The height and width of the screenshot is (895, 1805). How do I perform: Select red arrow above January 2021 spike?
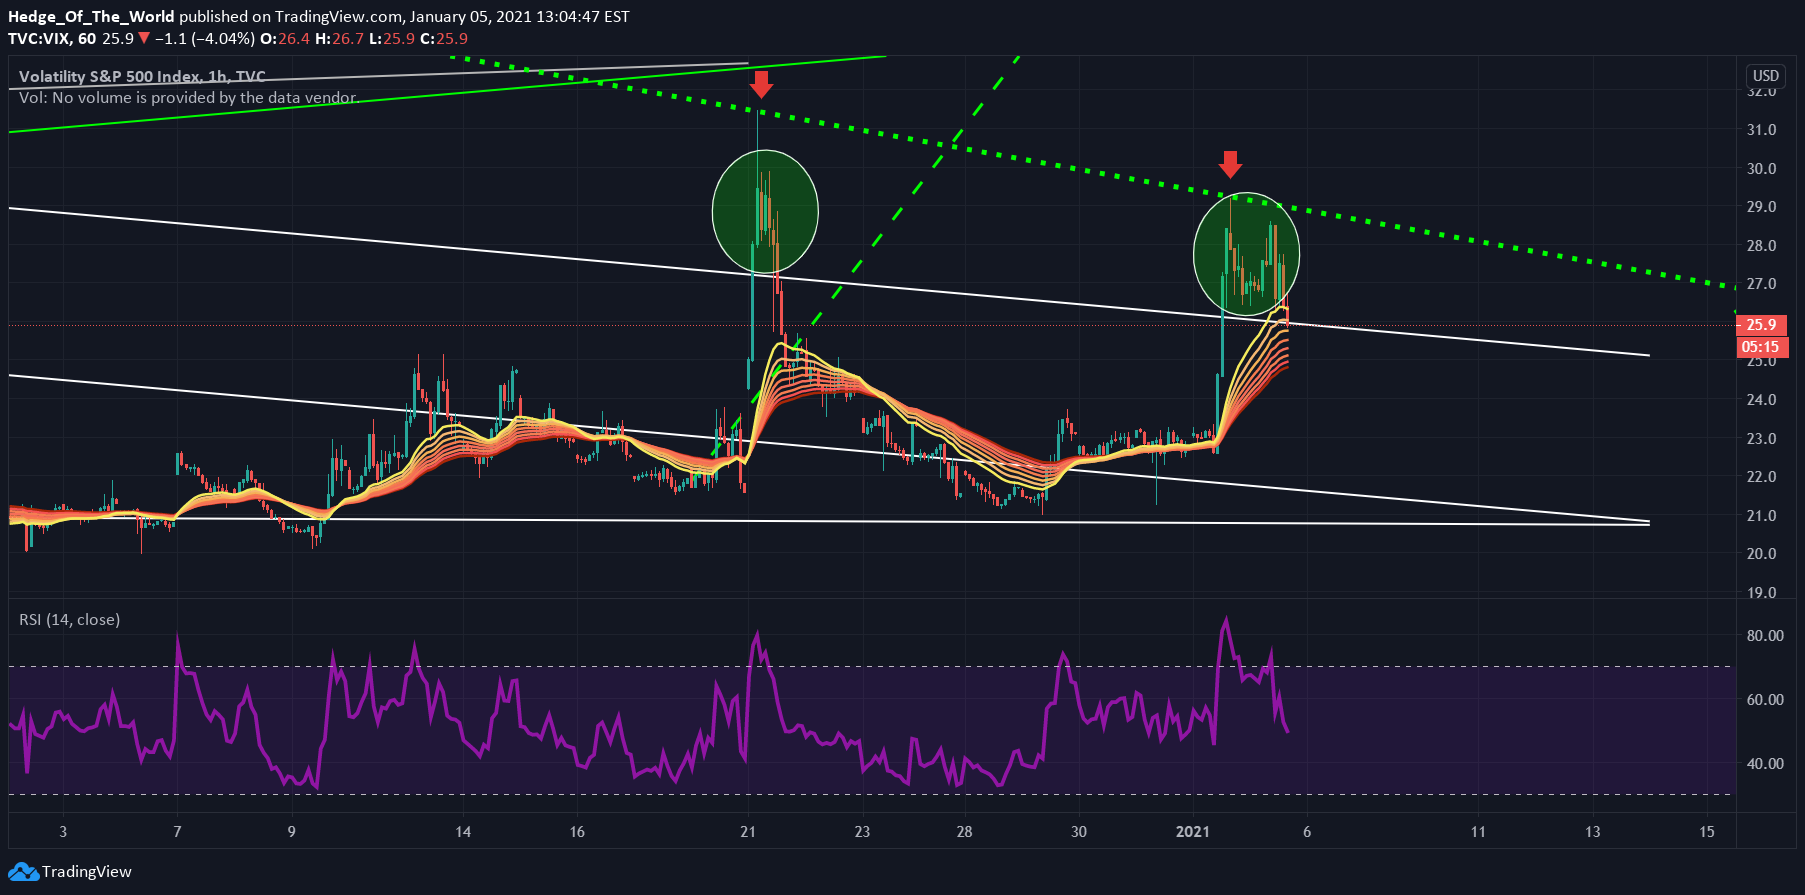tap(1230, 165)
